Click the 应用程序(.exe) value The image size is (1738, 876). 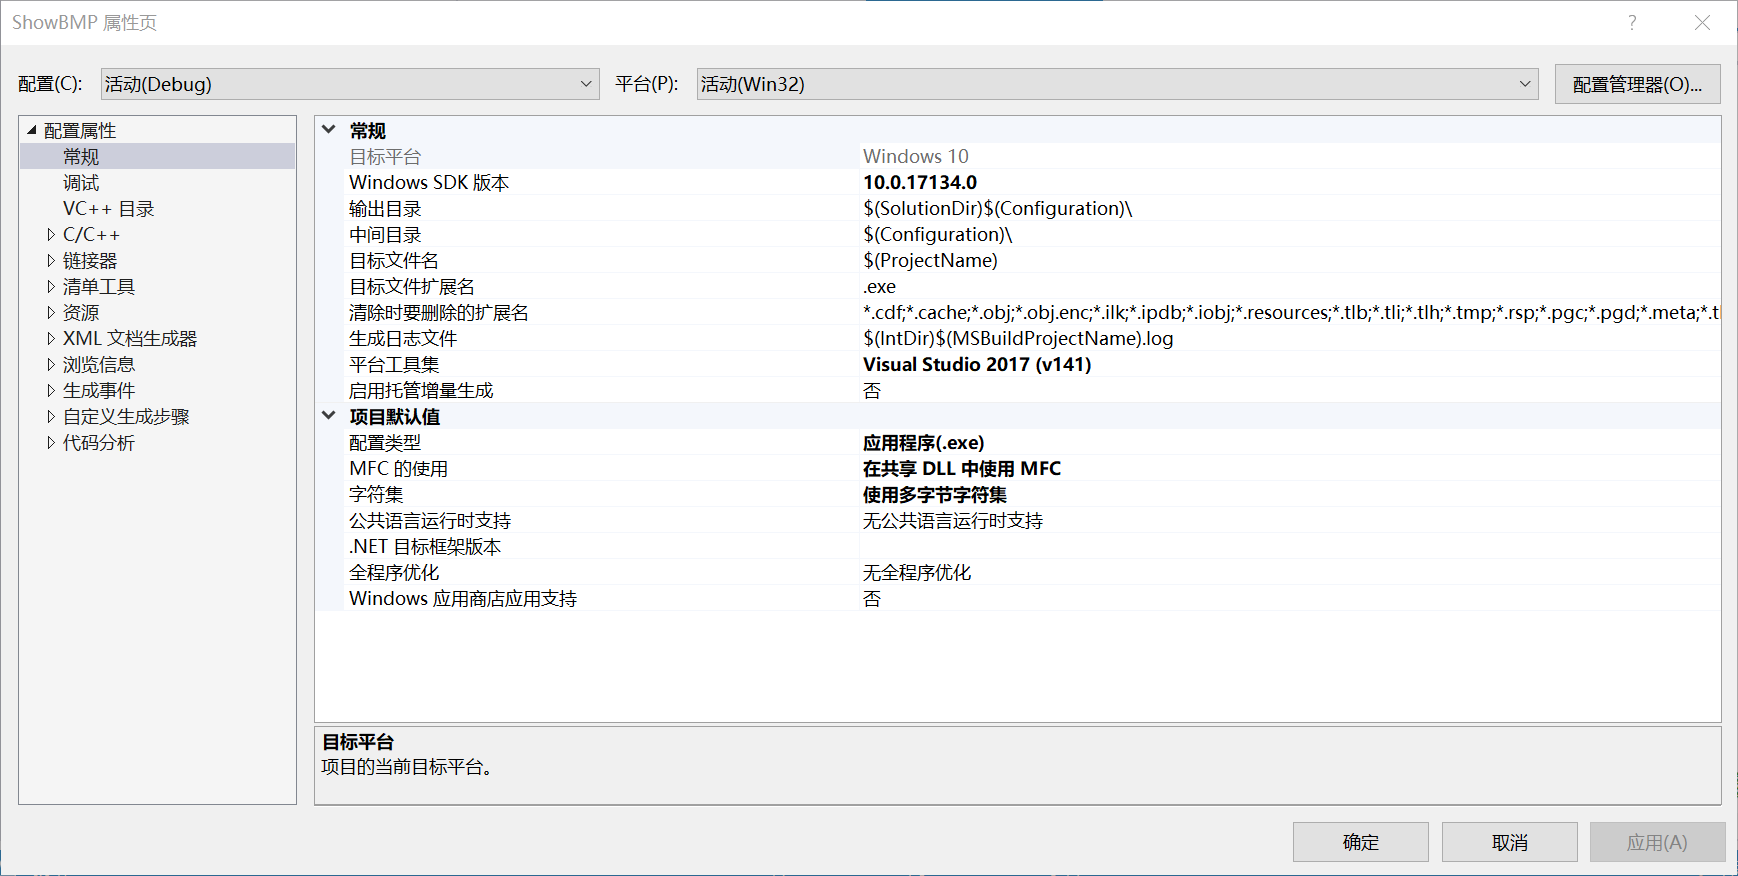point(923,442)
